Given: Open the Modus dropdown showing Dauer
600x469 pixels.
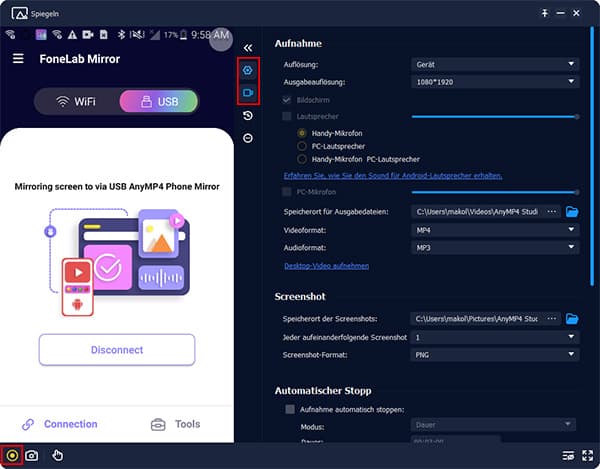Looking at the screenshot, I should coord(493,425).
